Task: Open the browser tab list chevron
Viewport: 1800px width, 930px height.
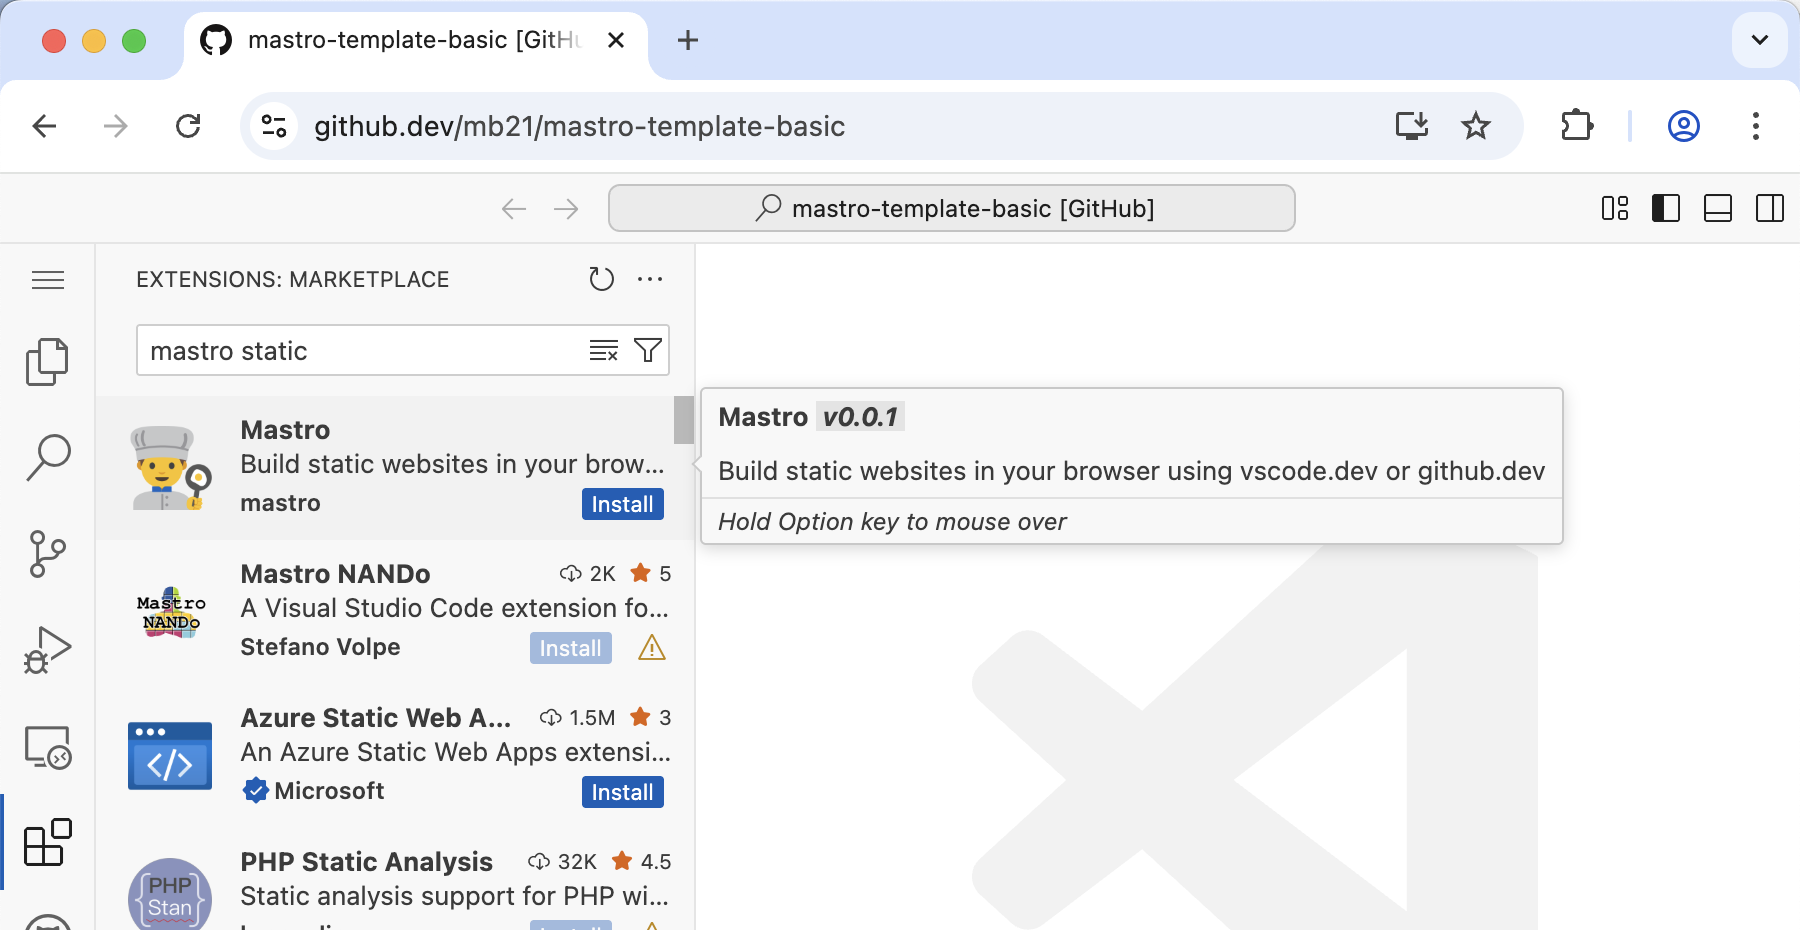Action: (x=1760, y=40)
